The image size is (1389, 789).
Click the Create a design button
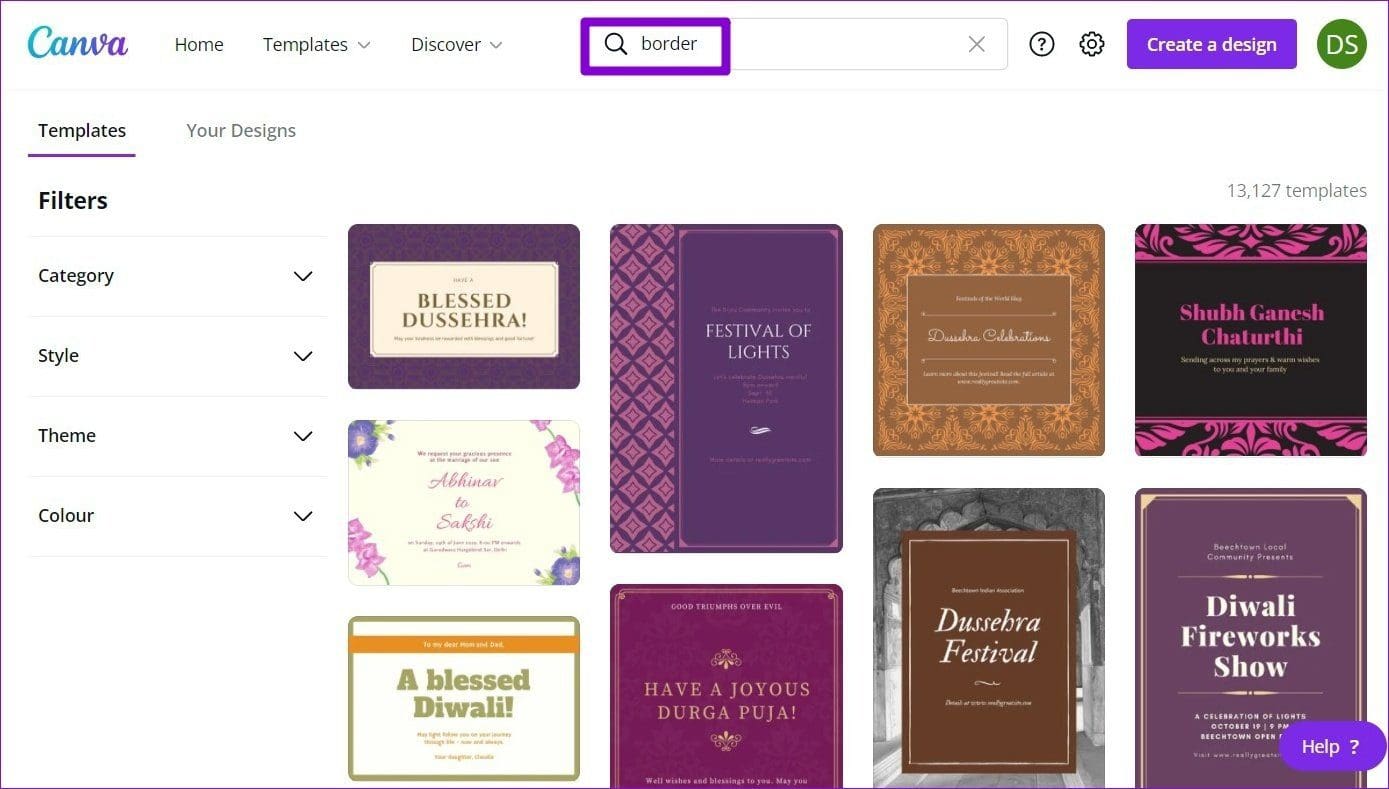[x=1211, y=44]
